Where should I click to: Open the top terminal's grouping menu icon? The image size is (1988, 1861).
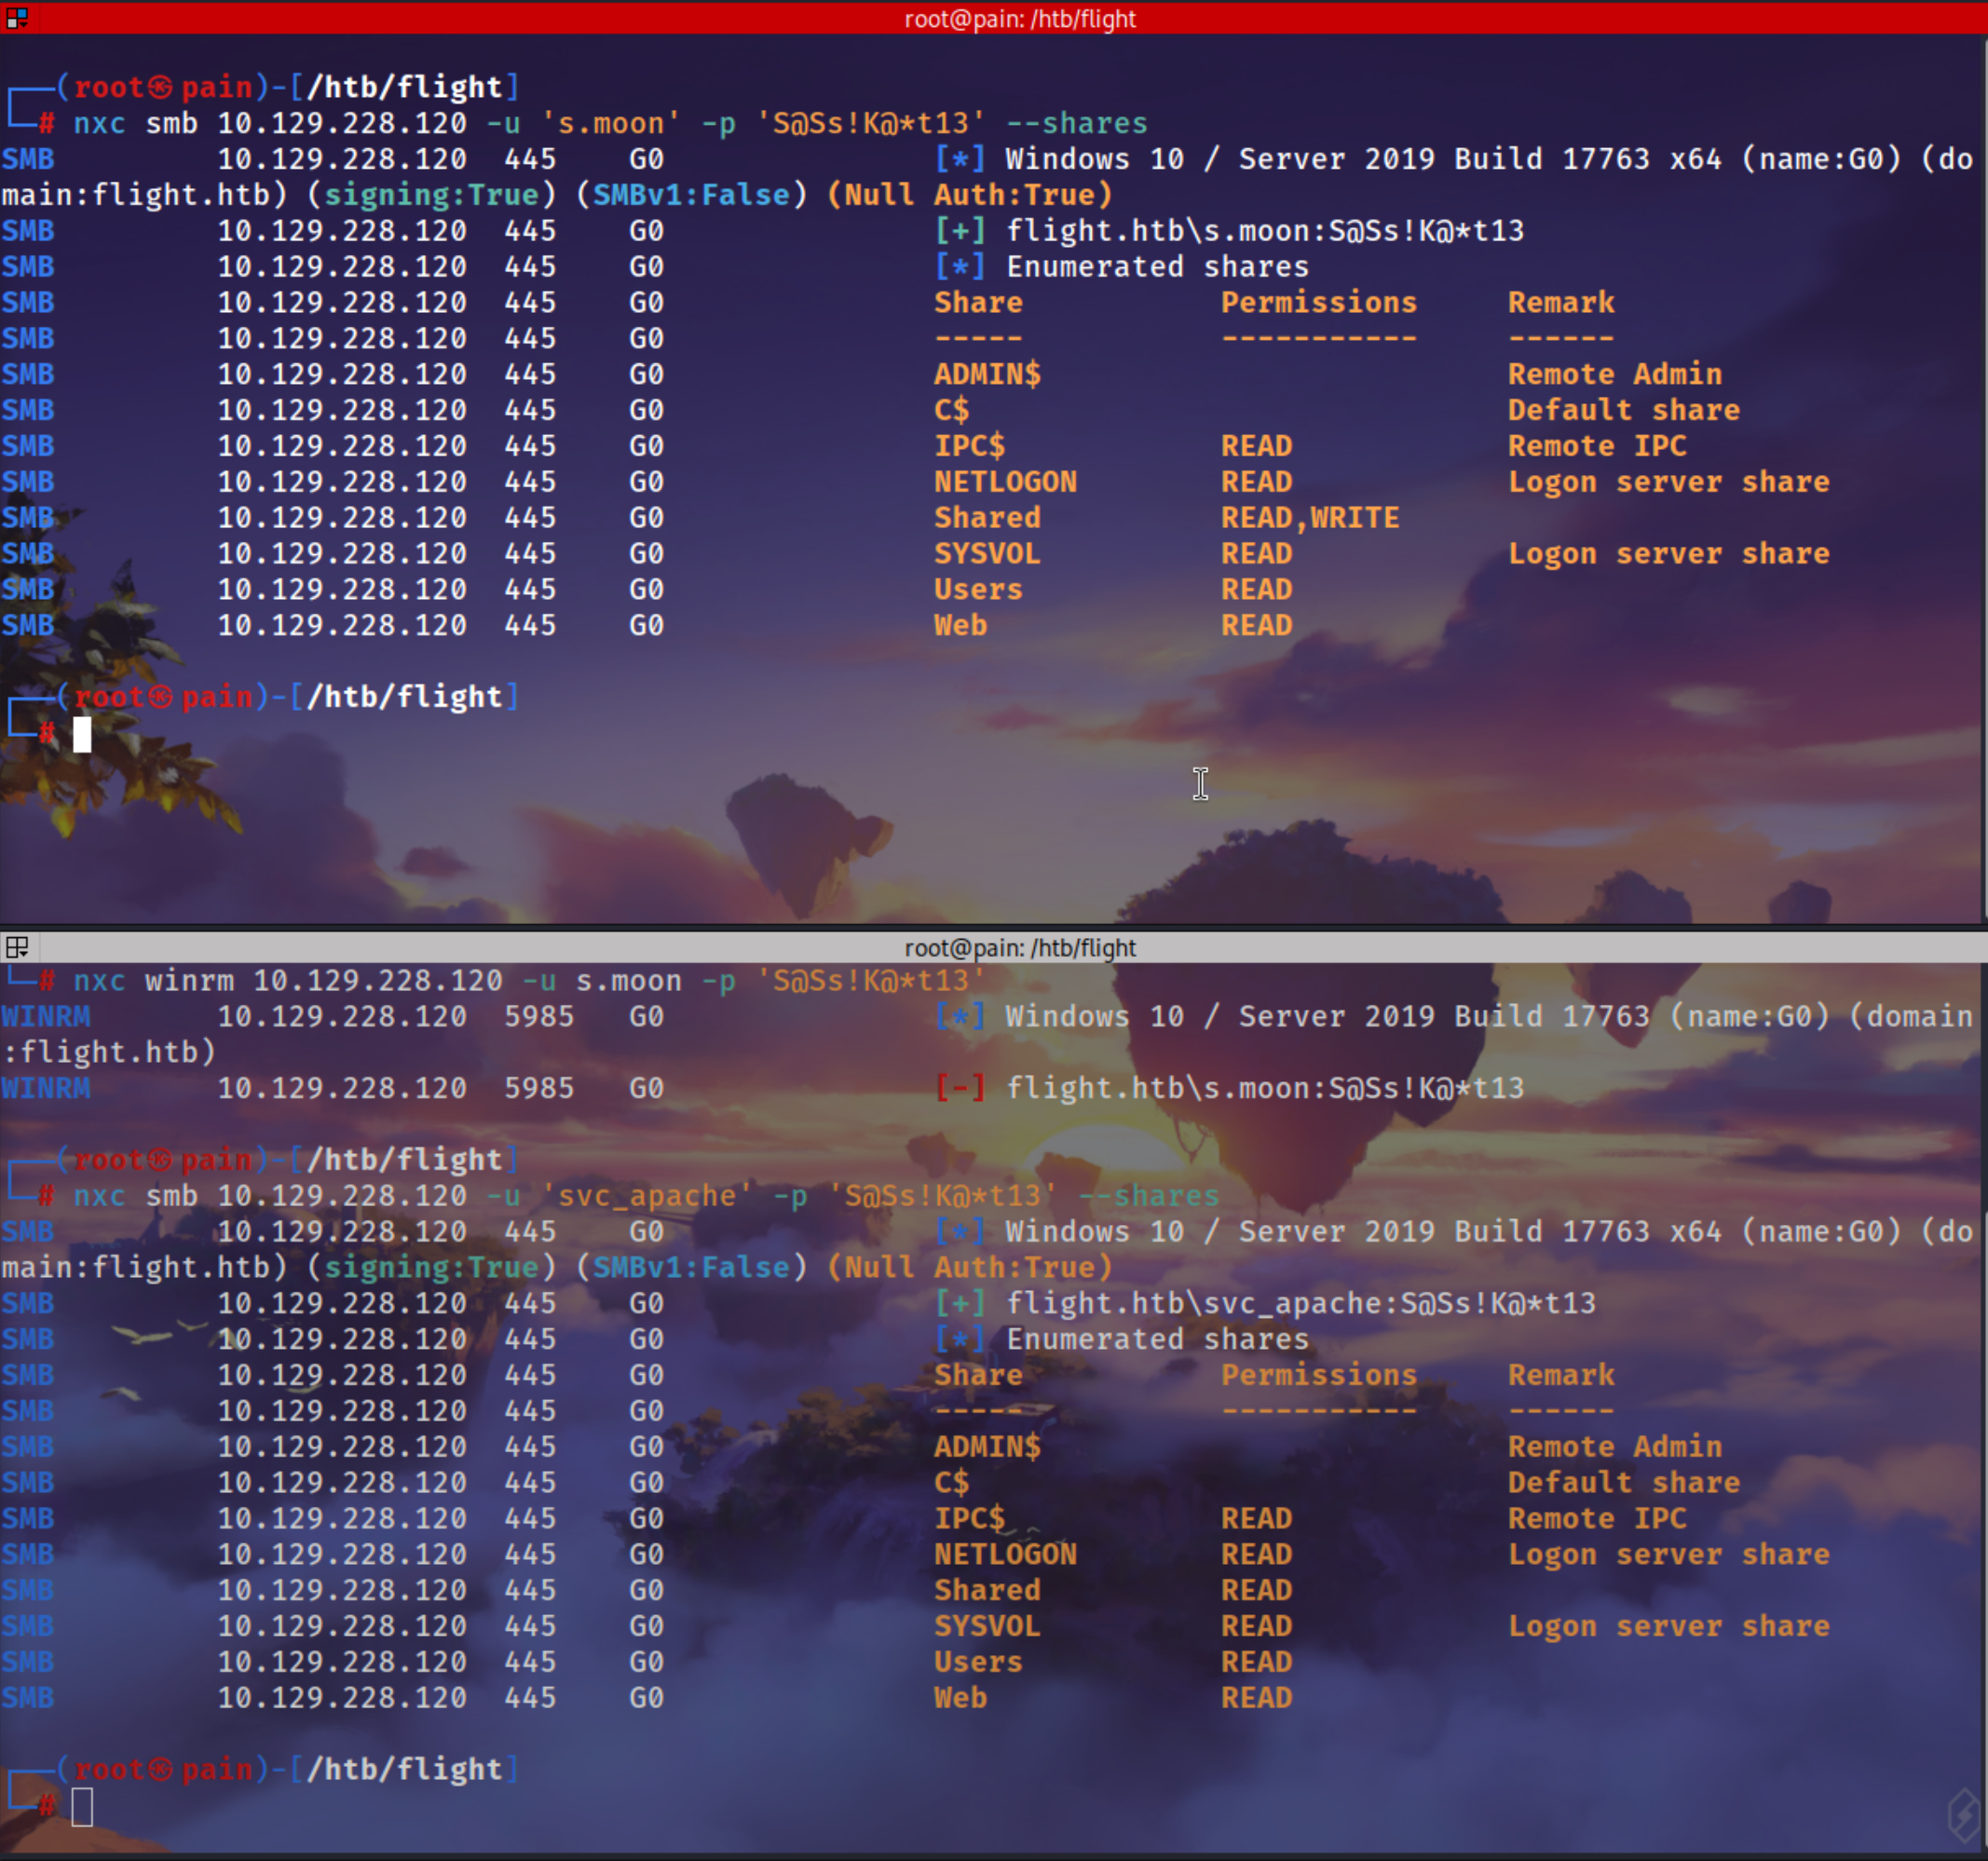17,17
